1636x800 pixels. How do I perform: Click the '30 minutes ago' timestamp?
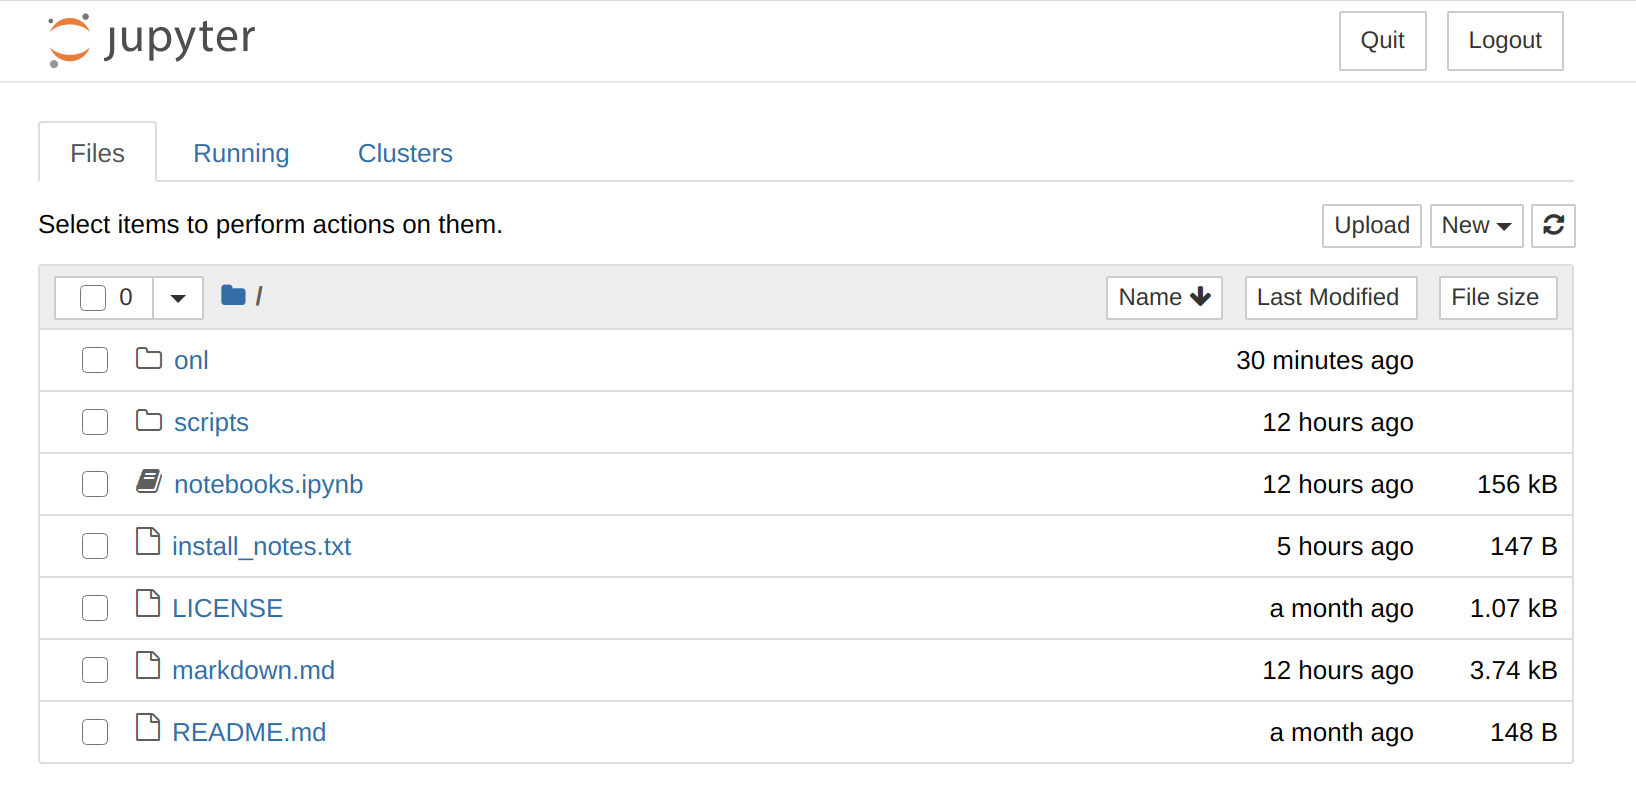[1324, 360]
